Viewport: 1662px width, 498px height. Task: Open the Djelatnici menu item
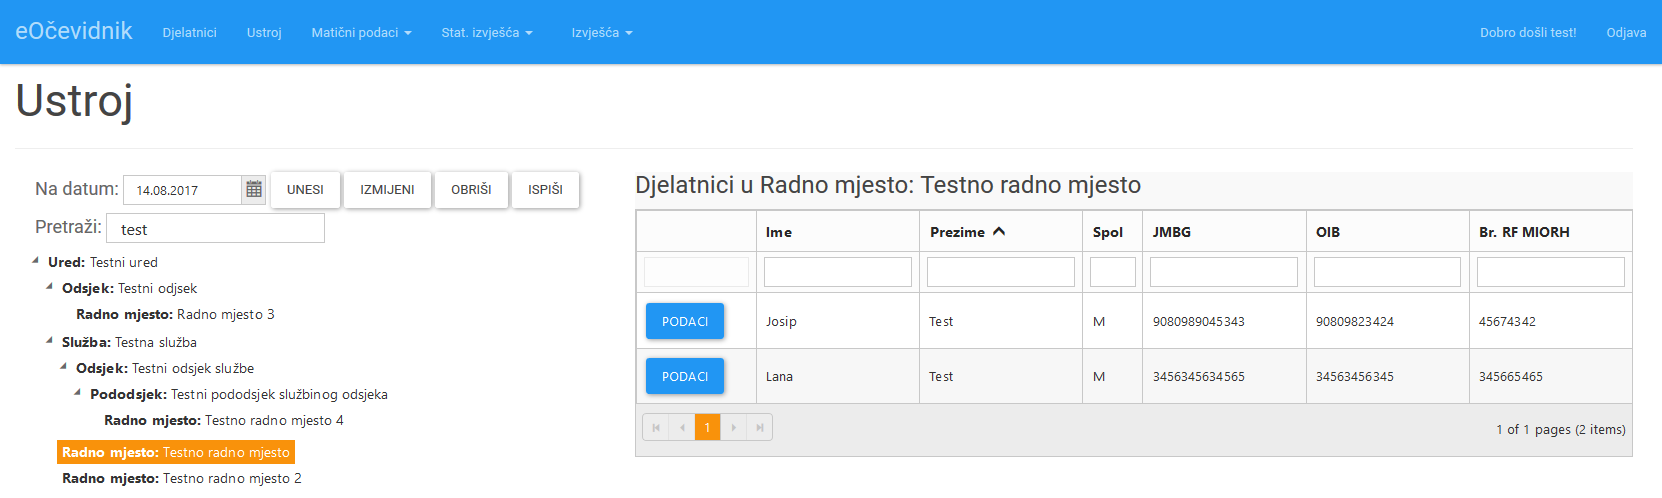click(x=190, y=32)
